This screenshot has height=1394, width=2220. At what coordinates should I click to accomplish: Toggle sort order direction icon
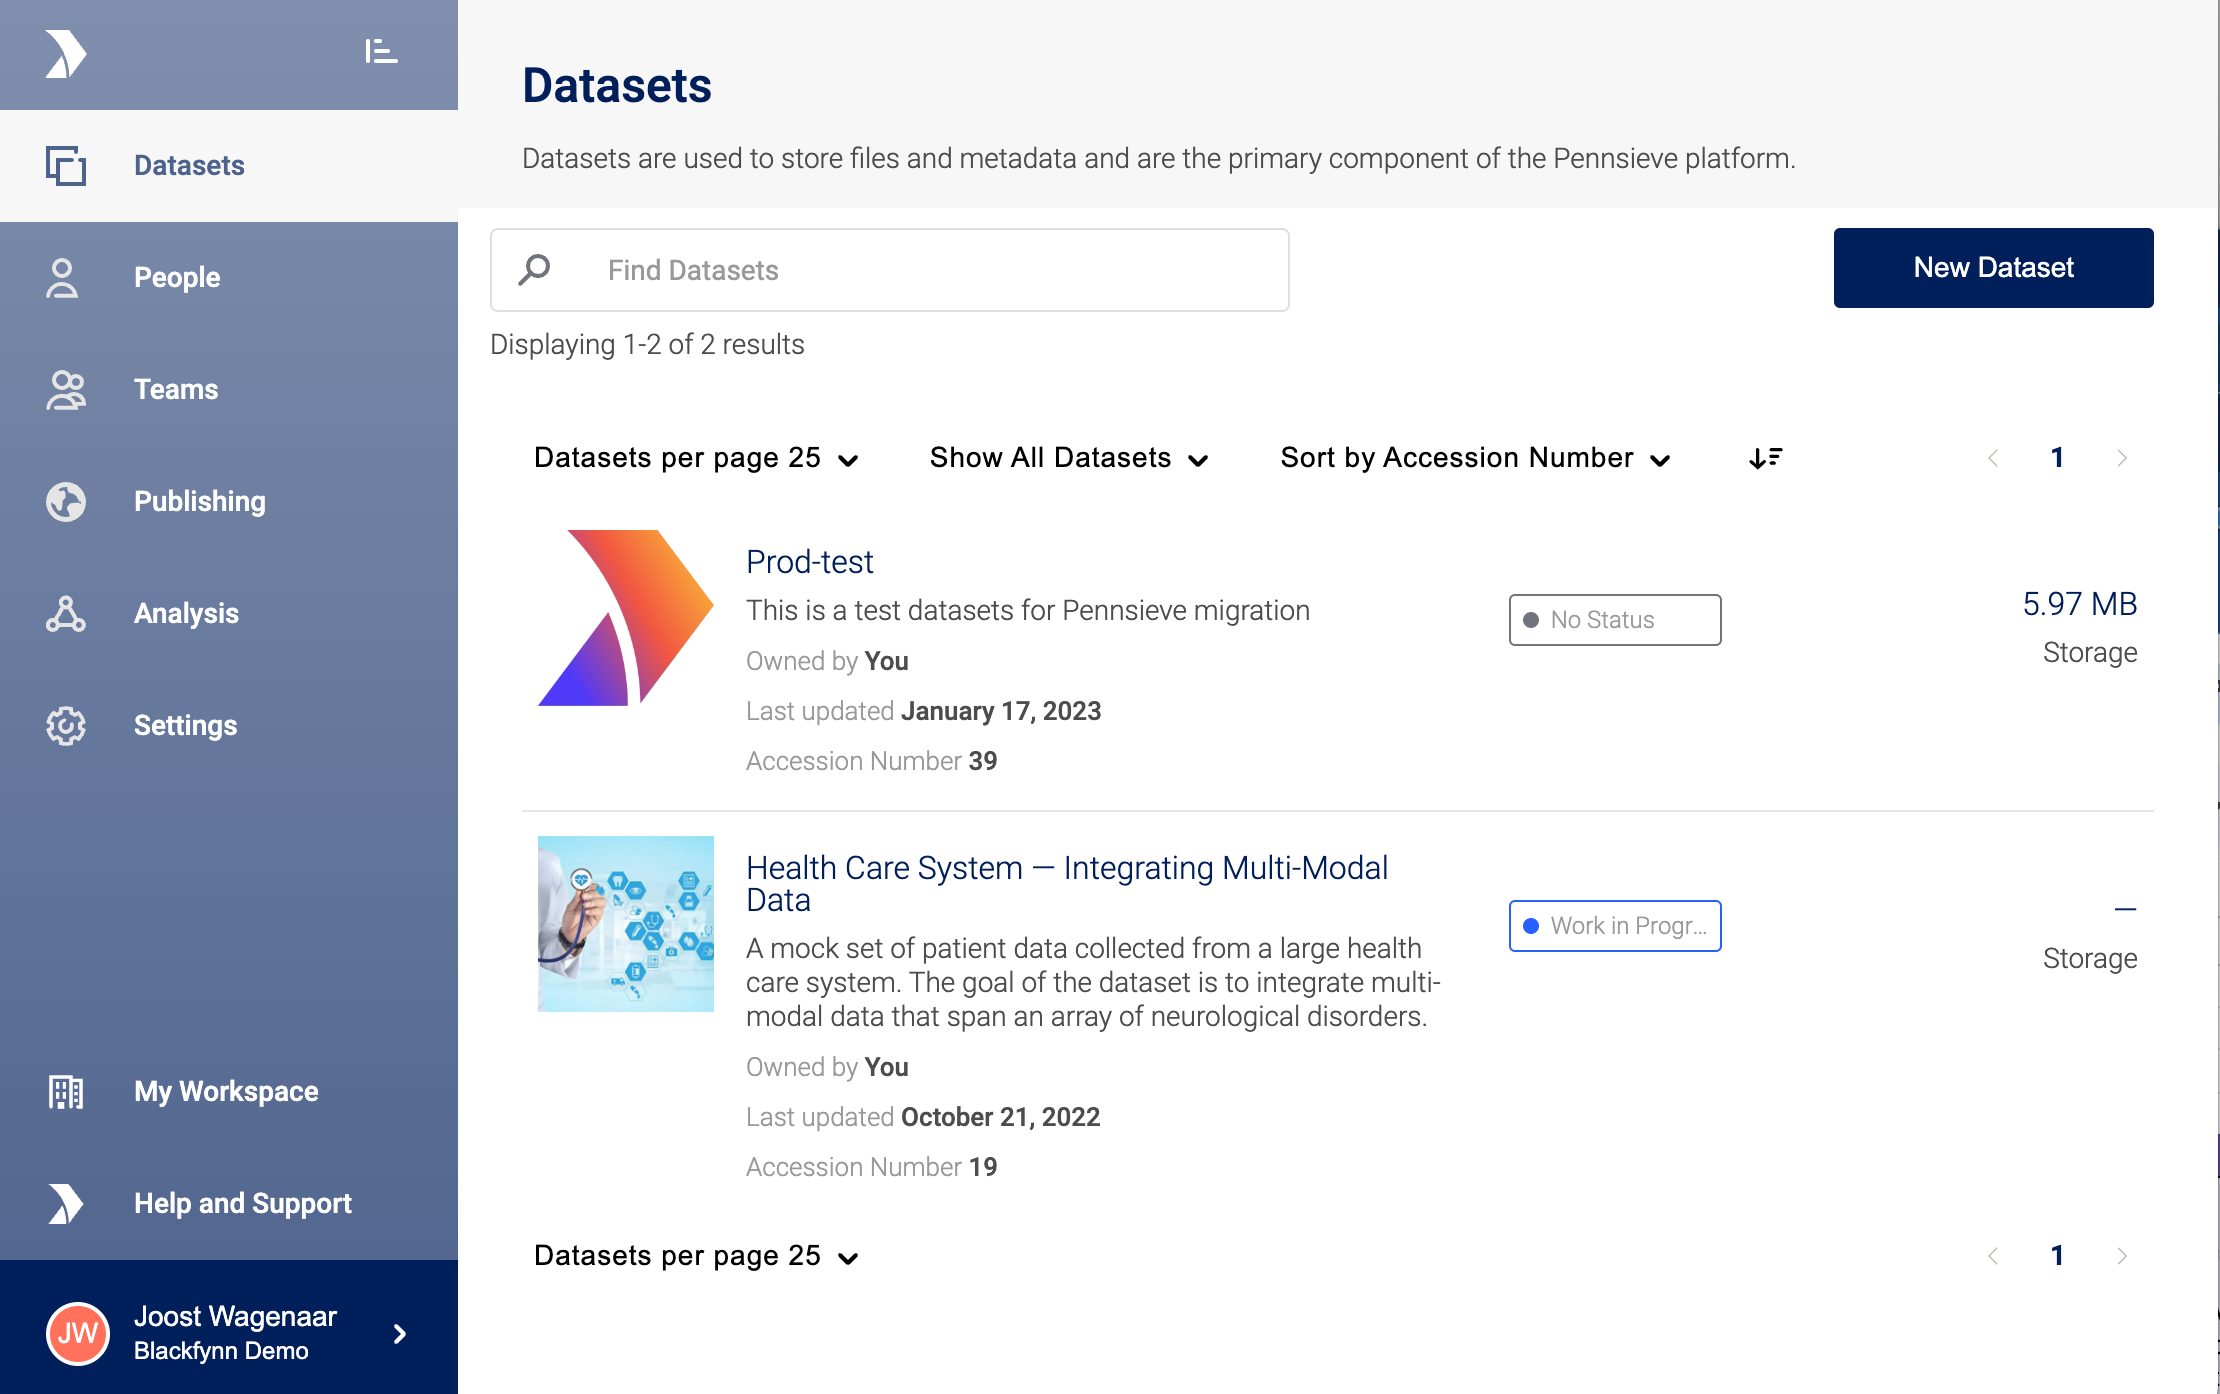click(1766, 458)
